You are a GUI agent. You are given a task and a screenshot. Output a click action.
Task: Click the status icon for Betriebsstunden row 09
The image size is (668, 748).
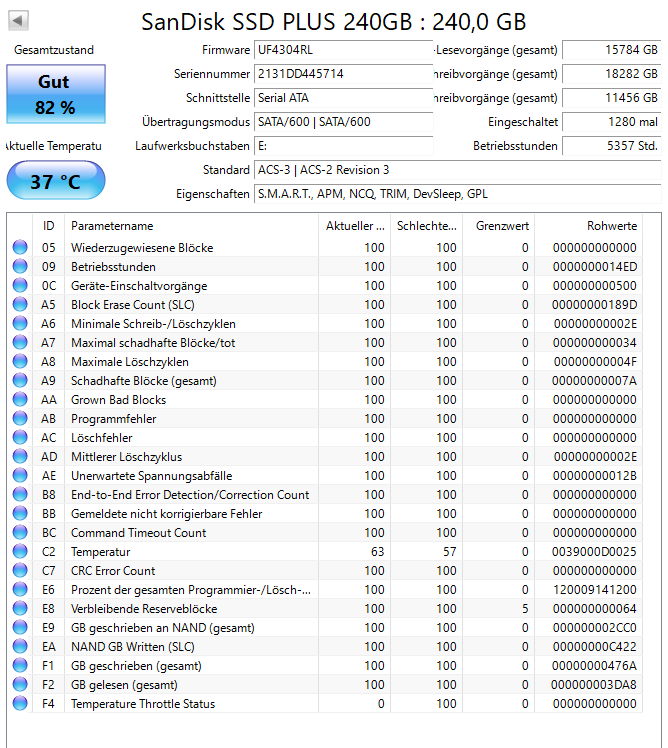coord(20,266)
